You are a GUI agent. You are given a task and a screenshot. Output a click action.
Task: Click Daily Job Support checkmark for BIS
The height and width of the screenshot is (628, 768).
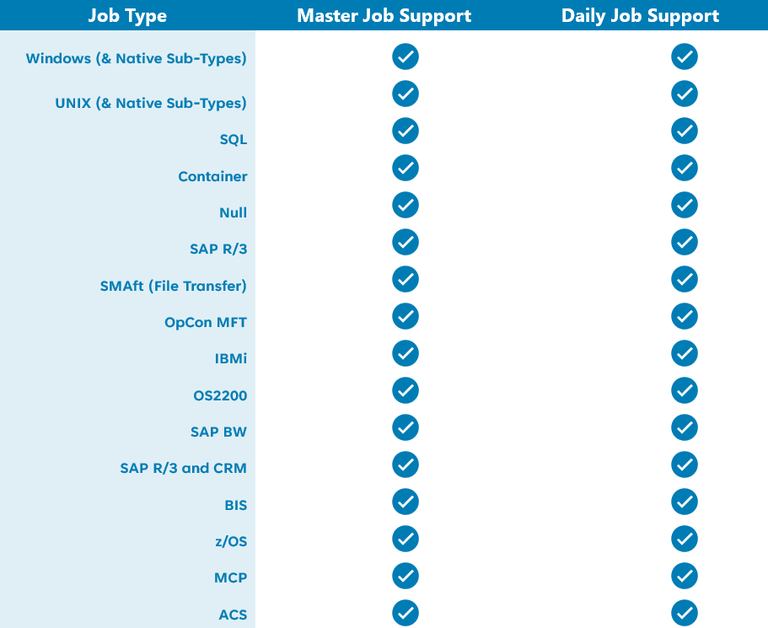(x=684, y=501)
